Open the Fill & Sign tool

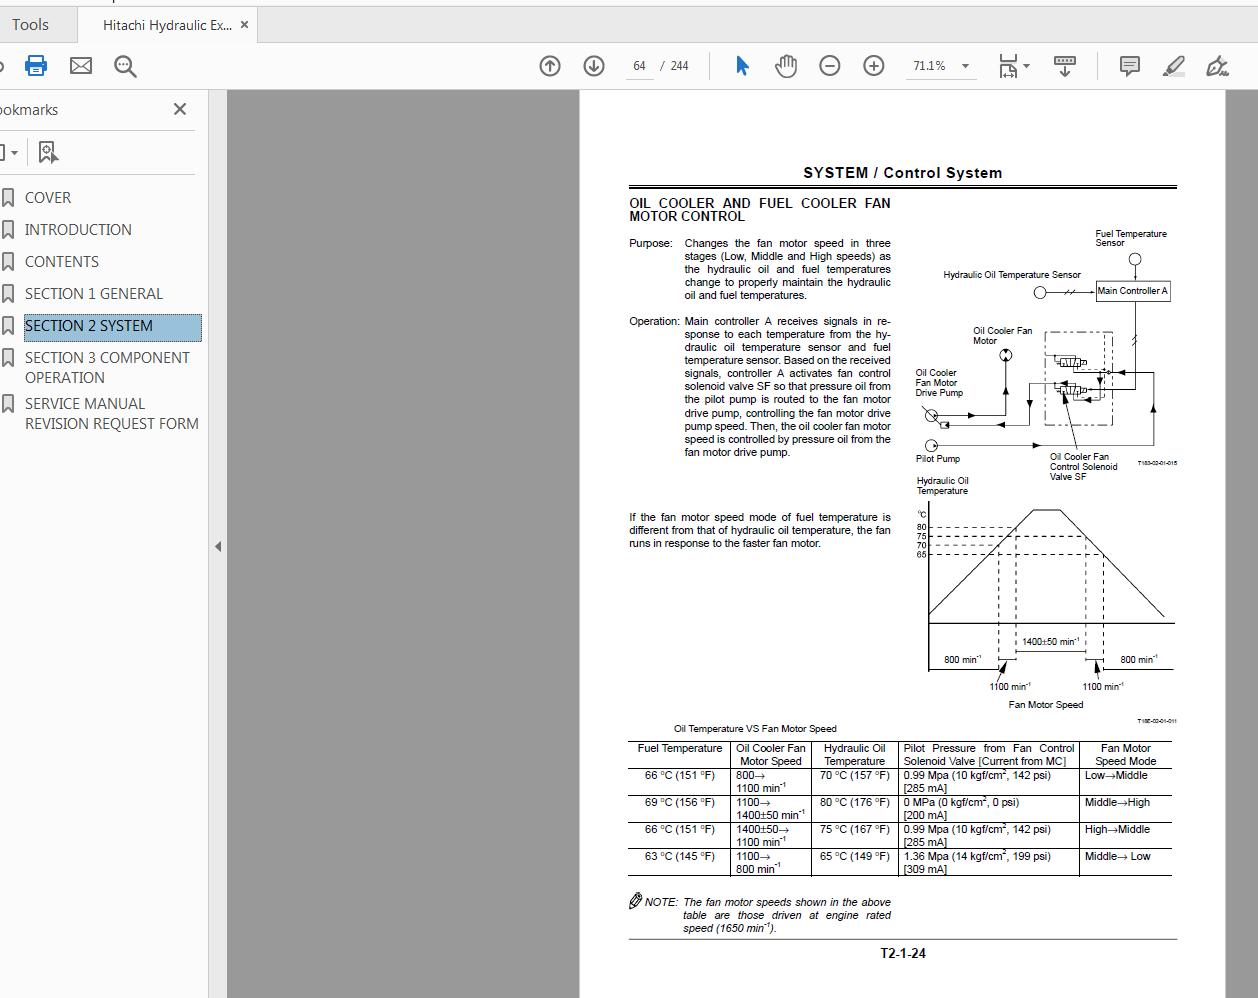[x=1216, y=66]
